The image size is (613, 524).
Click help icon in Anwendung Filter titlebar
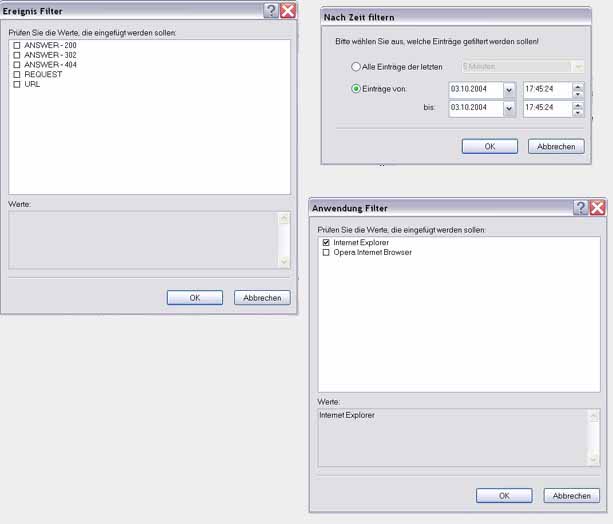pyautogui.click(x=580, y=207)
